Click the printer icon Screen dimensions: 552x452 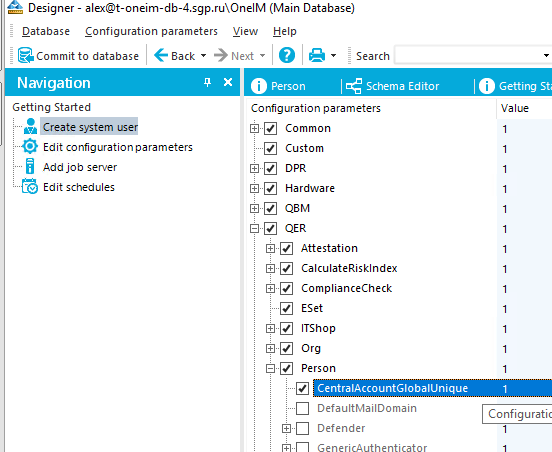317,56
